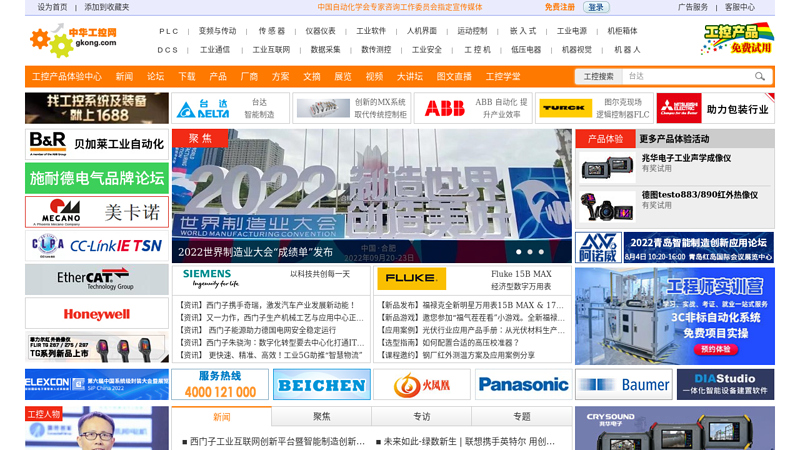Viewport: 800px width, 450px height.
Task: Open the Honeywell logo banner
Action: 97,314
